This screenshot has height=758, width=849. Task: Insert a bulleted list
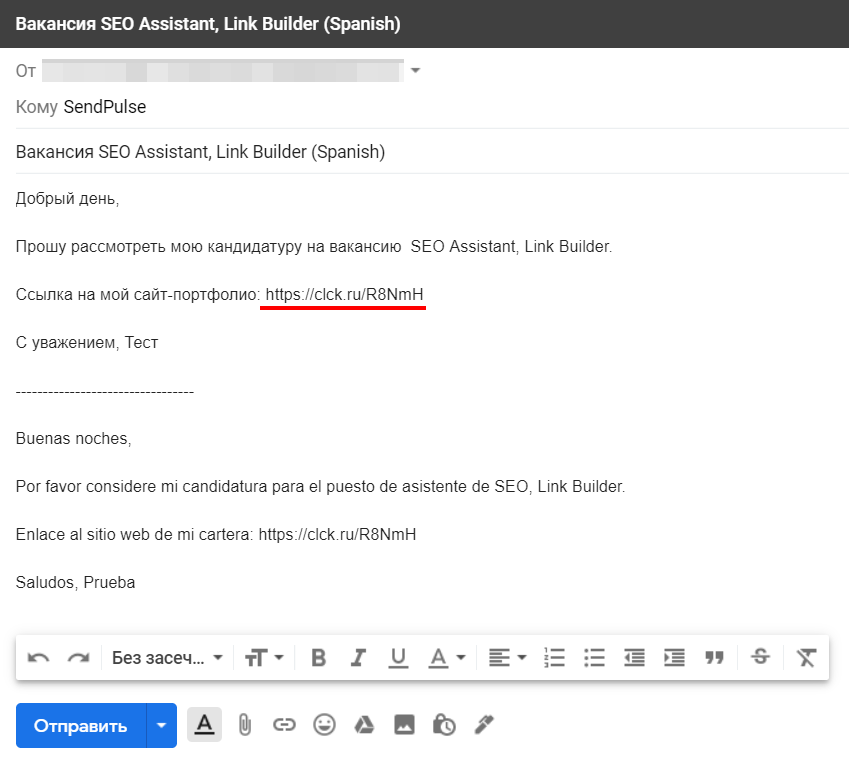(x=594, y=658)
